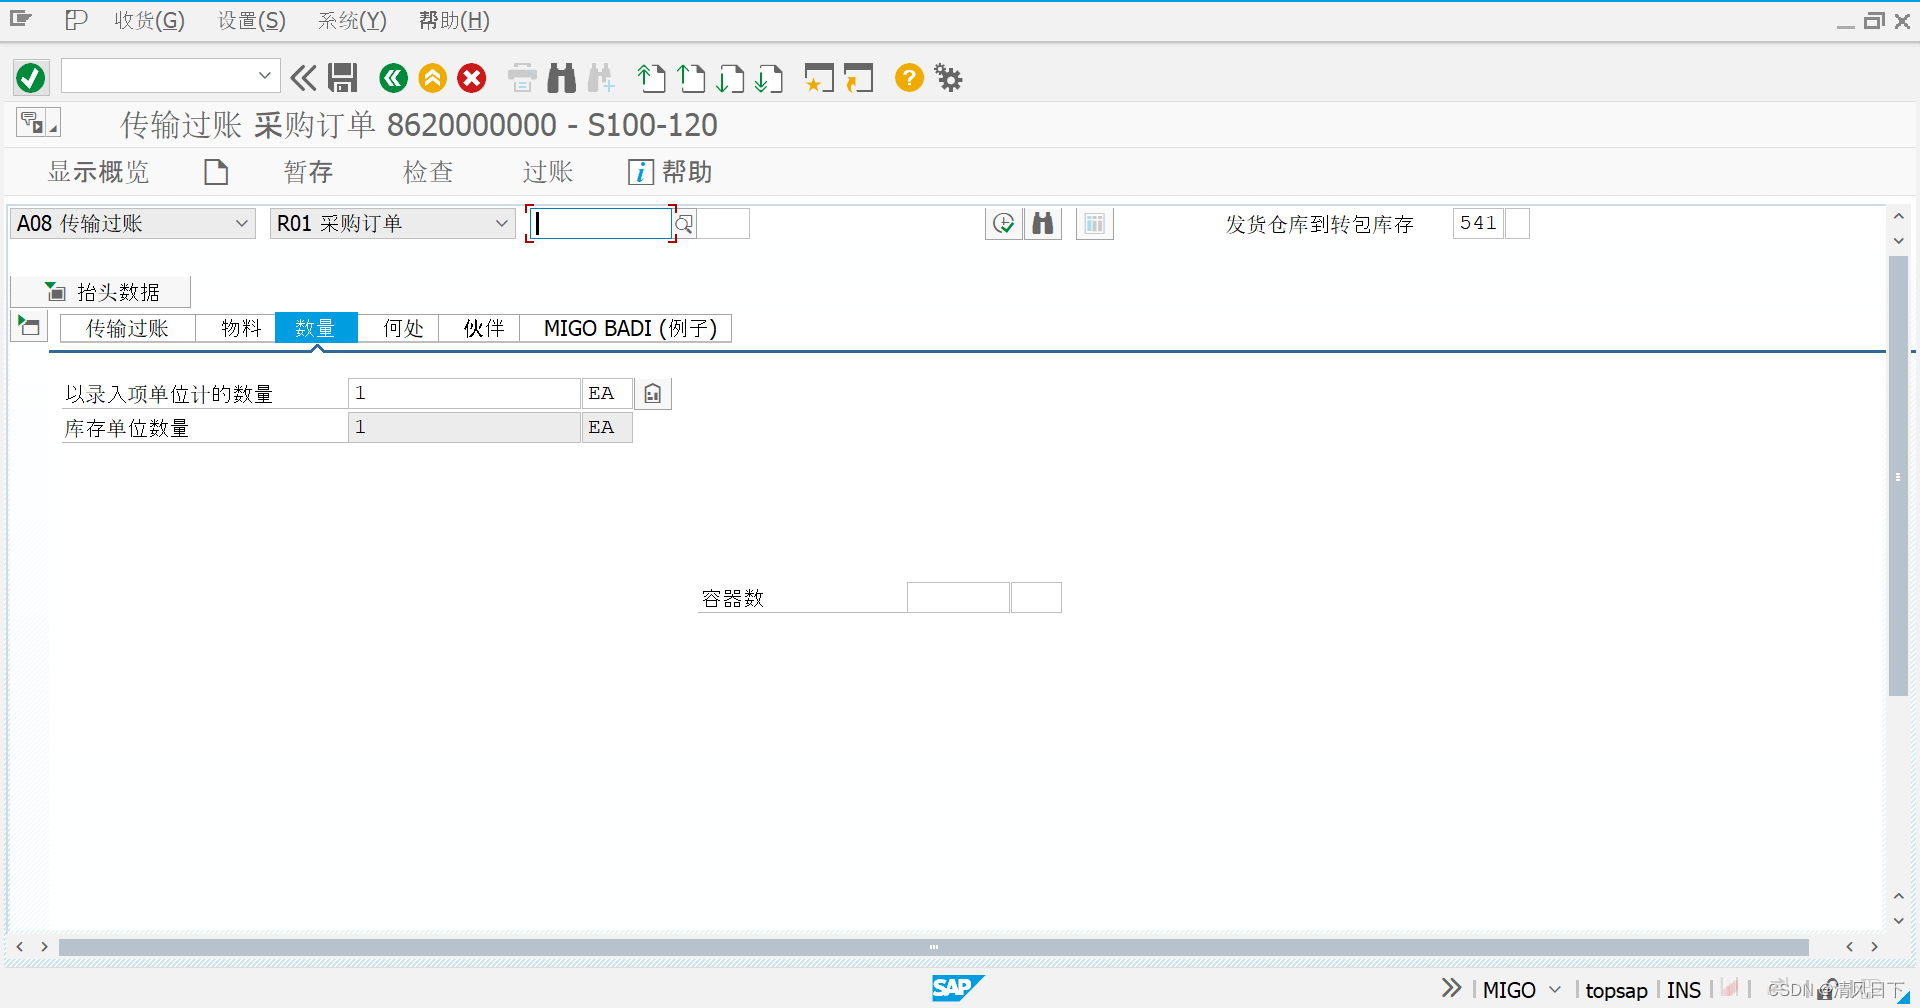
Task: Click the yellow Help question mark icon
Action: point(909,77)
